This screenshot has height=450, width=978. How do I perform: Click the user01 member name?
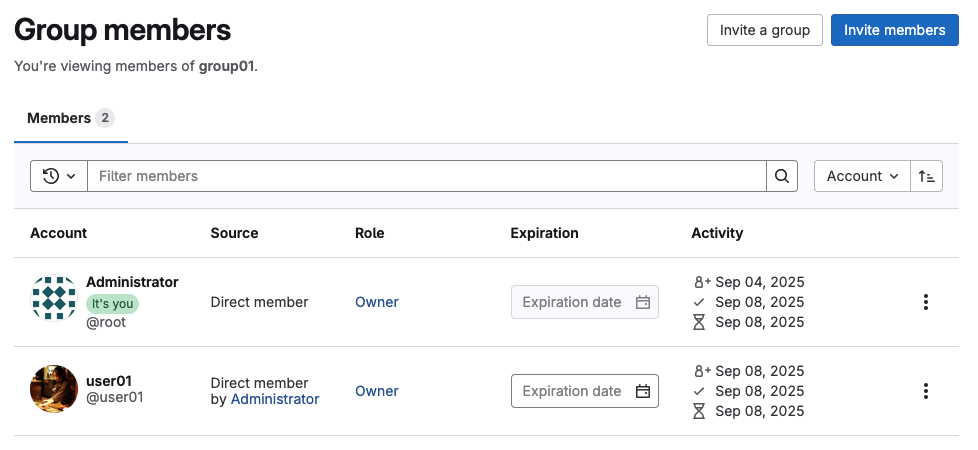coord(109,381)
